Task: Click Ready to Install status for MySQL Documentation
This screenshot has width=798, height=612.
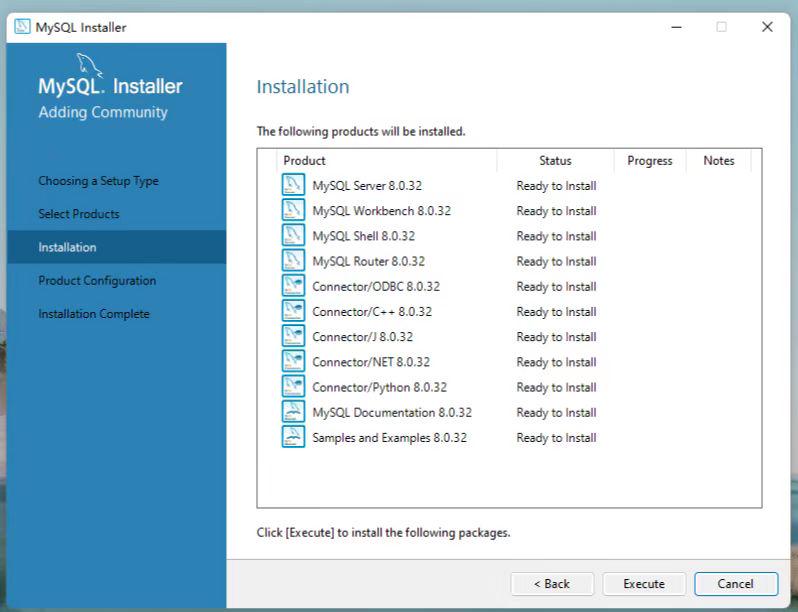Action: tap(556, 413)
